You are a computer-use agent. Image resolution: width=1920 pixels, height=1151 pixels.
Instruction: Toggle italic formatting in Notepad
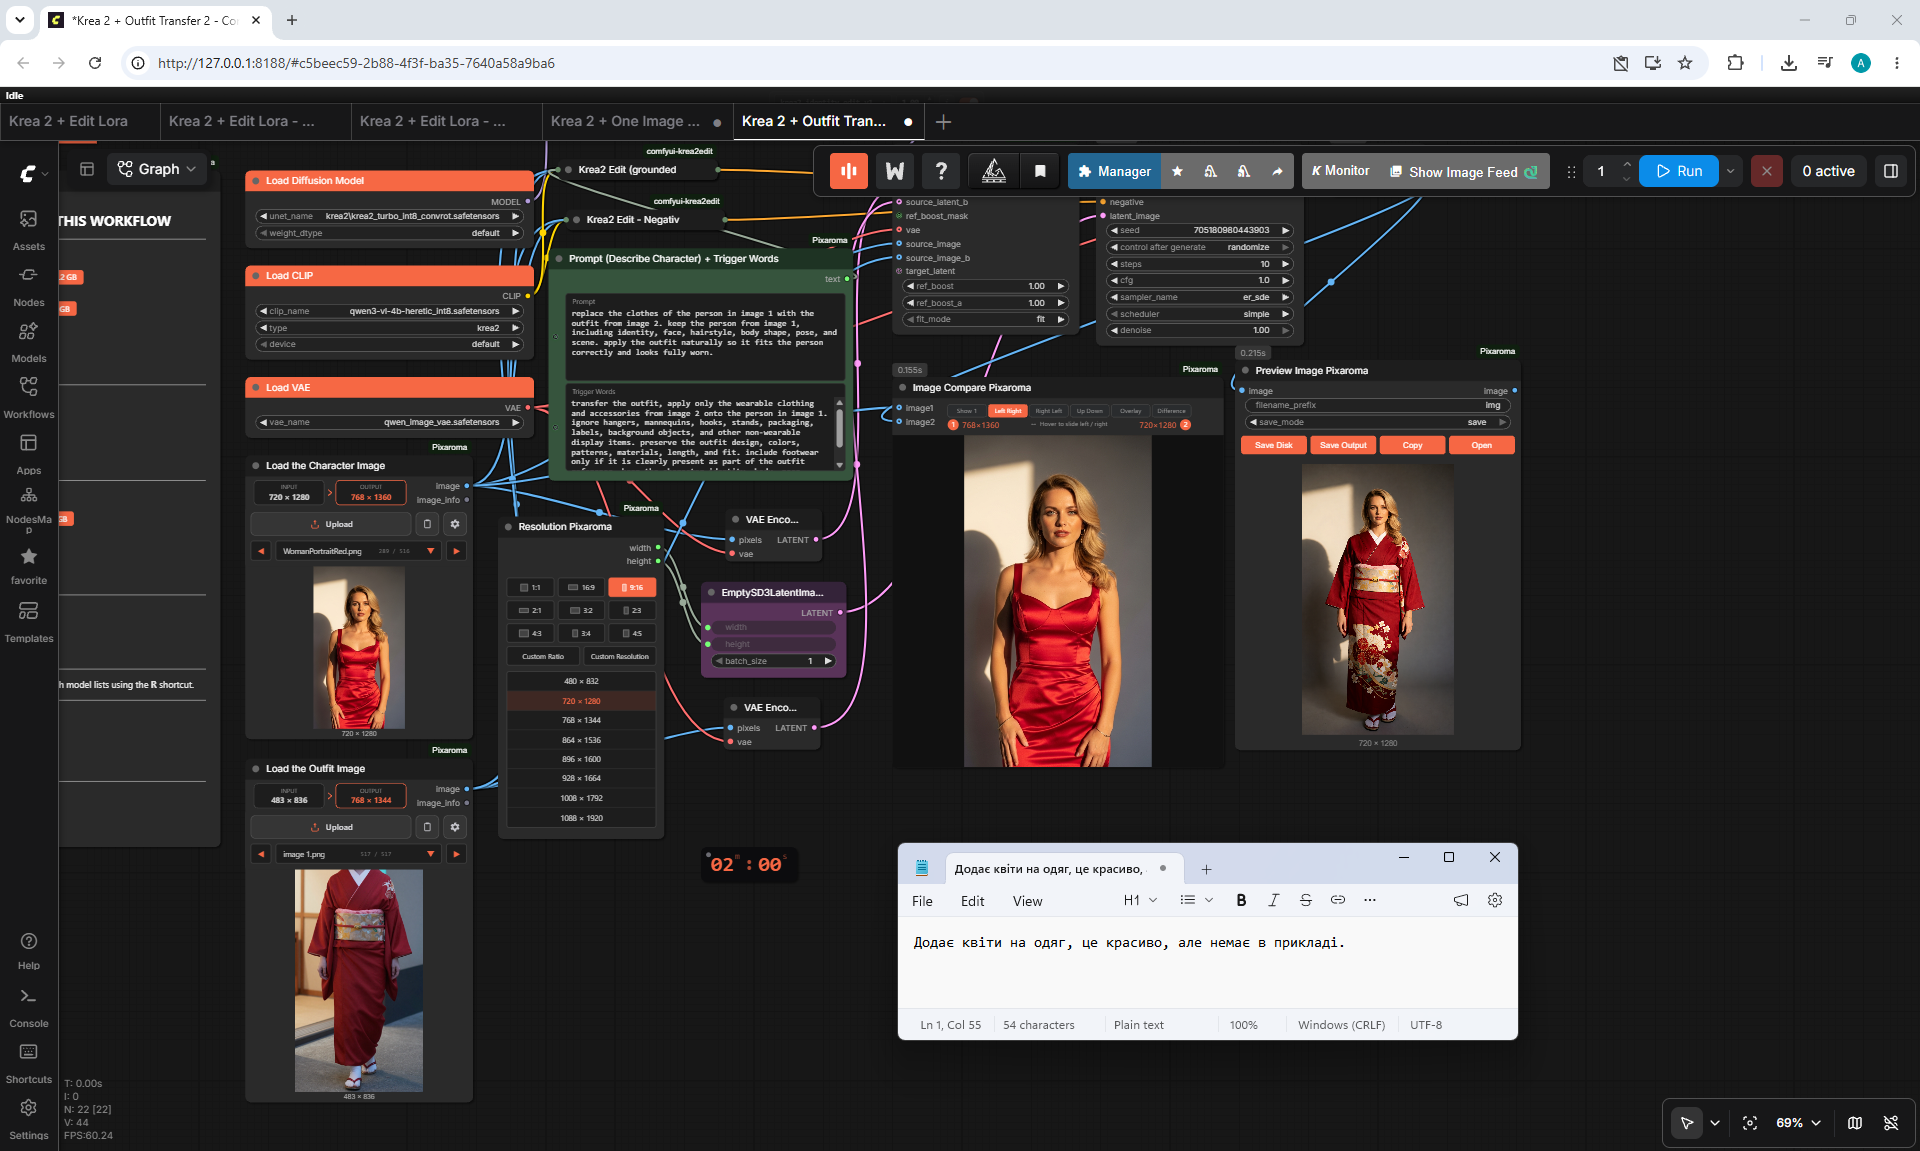1273,900
